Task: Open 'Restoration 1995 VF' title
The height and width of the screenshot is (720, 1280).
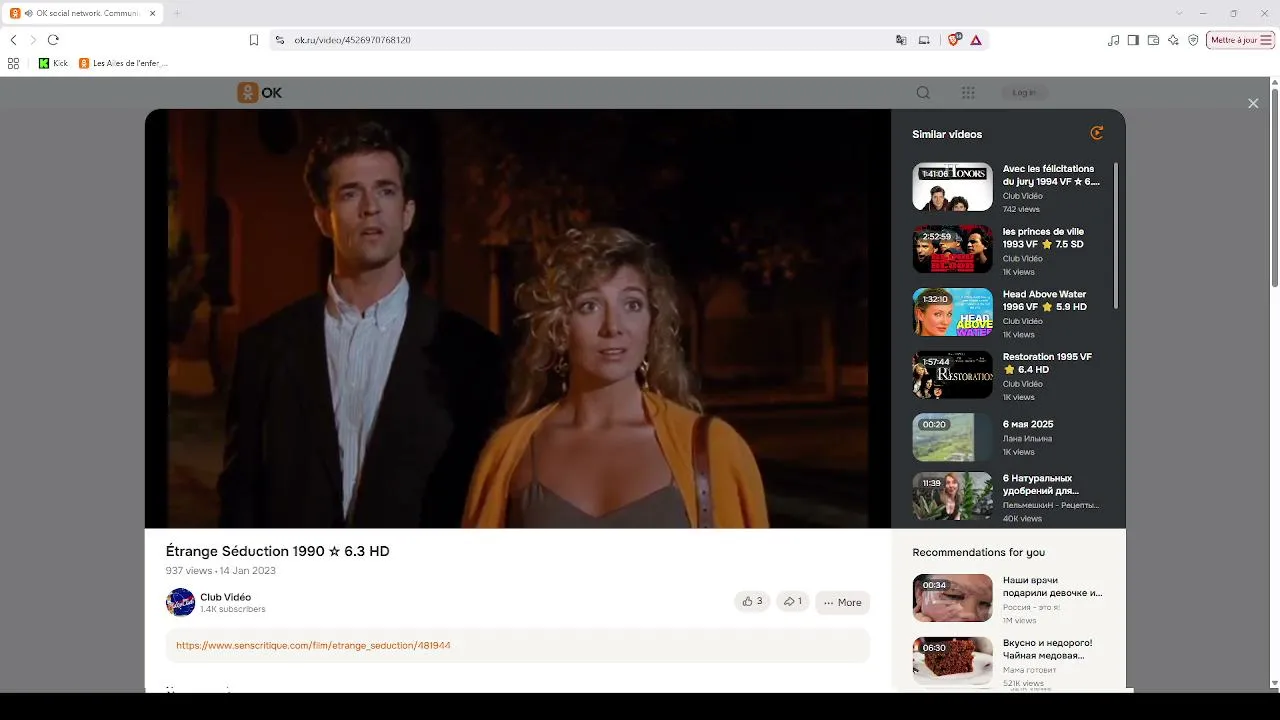Action: [x=1047, y=363]
